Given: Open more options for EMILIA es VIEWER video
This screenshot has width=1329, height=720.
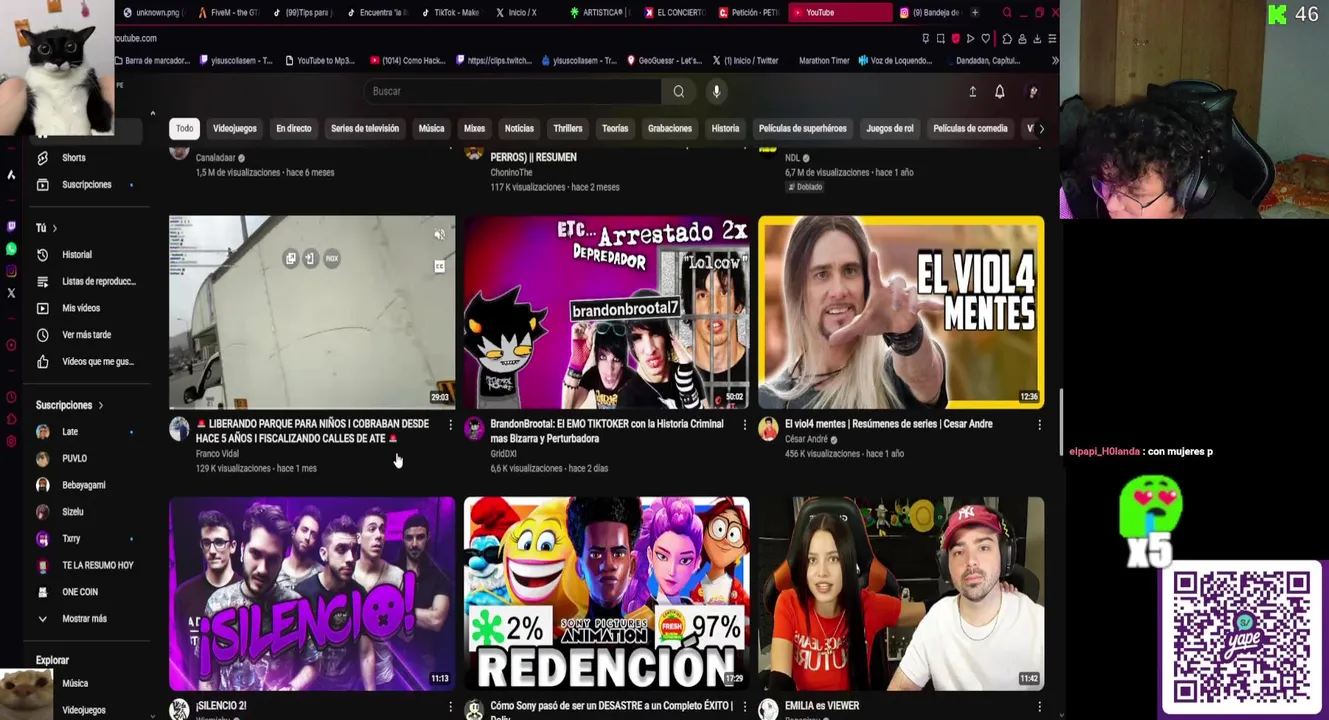Looking at the screenshot, I should pos(1039,707).
